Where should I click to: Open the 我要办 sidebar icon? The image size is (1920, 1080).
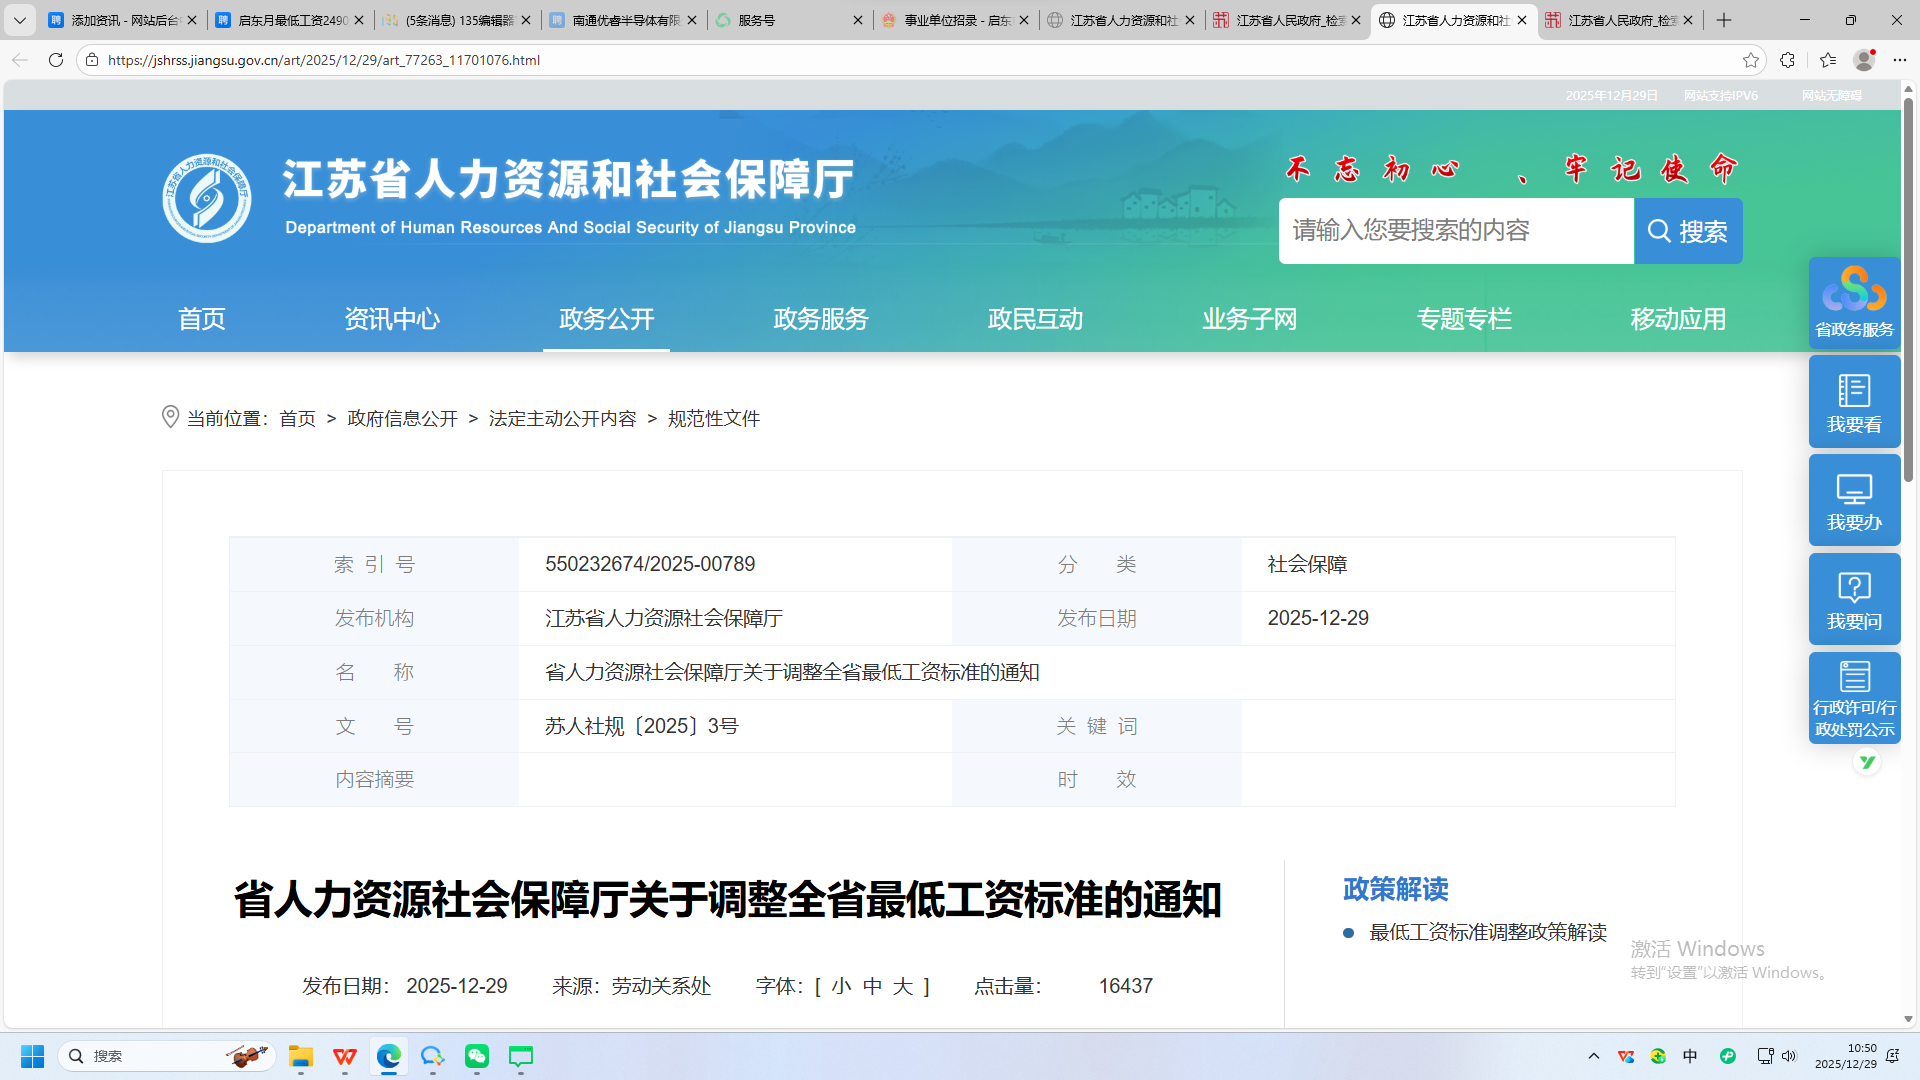tap(1854, 500)
